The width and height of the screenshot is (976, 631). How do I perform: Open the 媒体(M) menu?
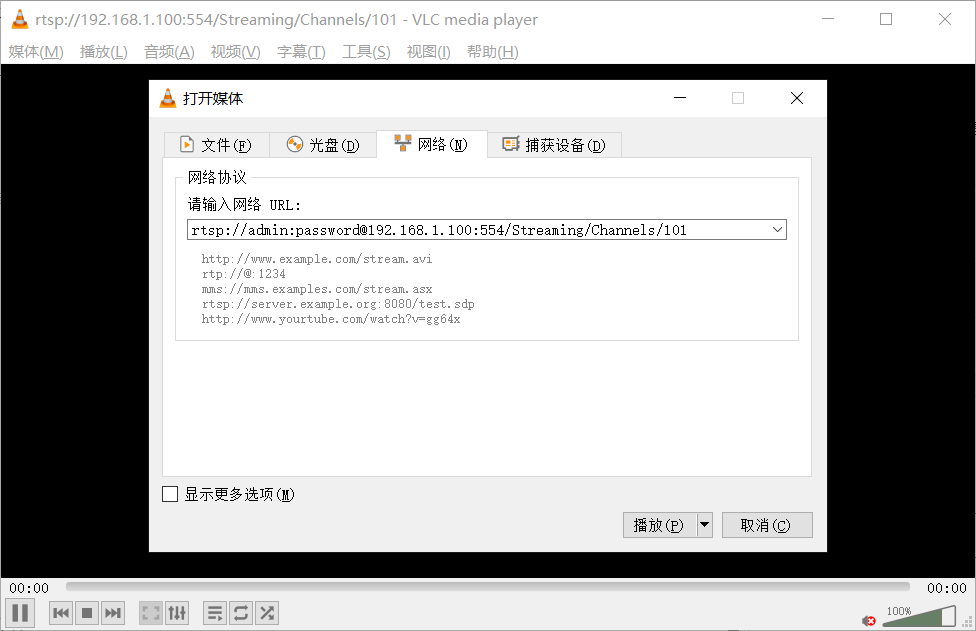click(x=36, y=52)
